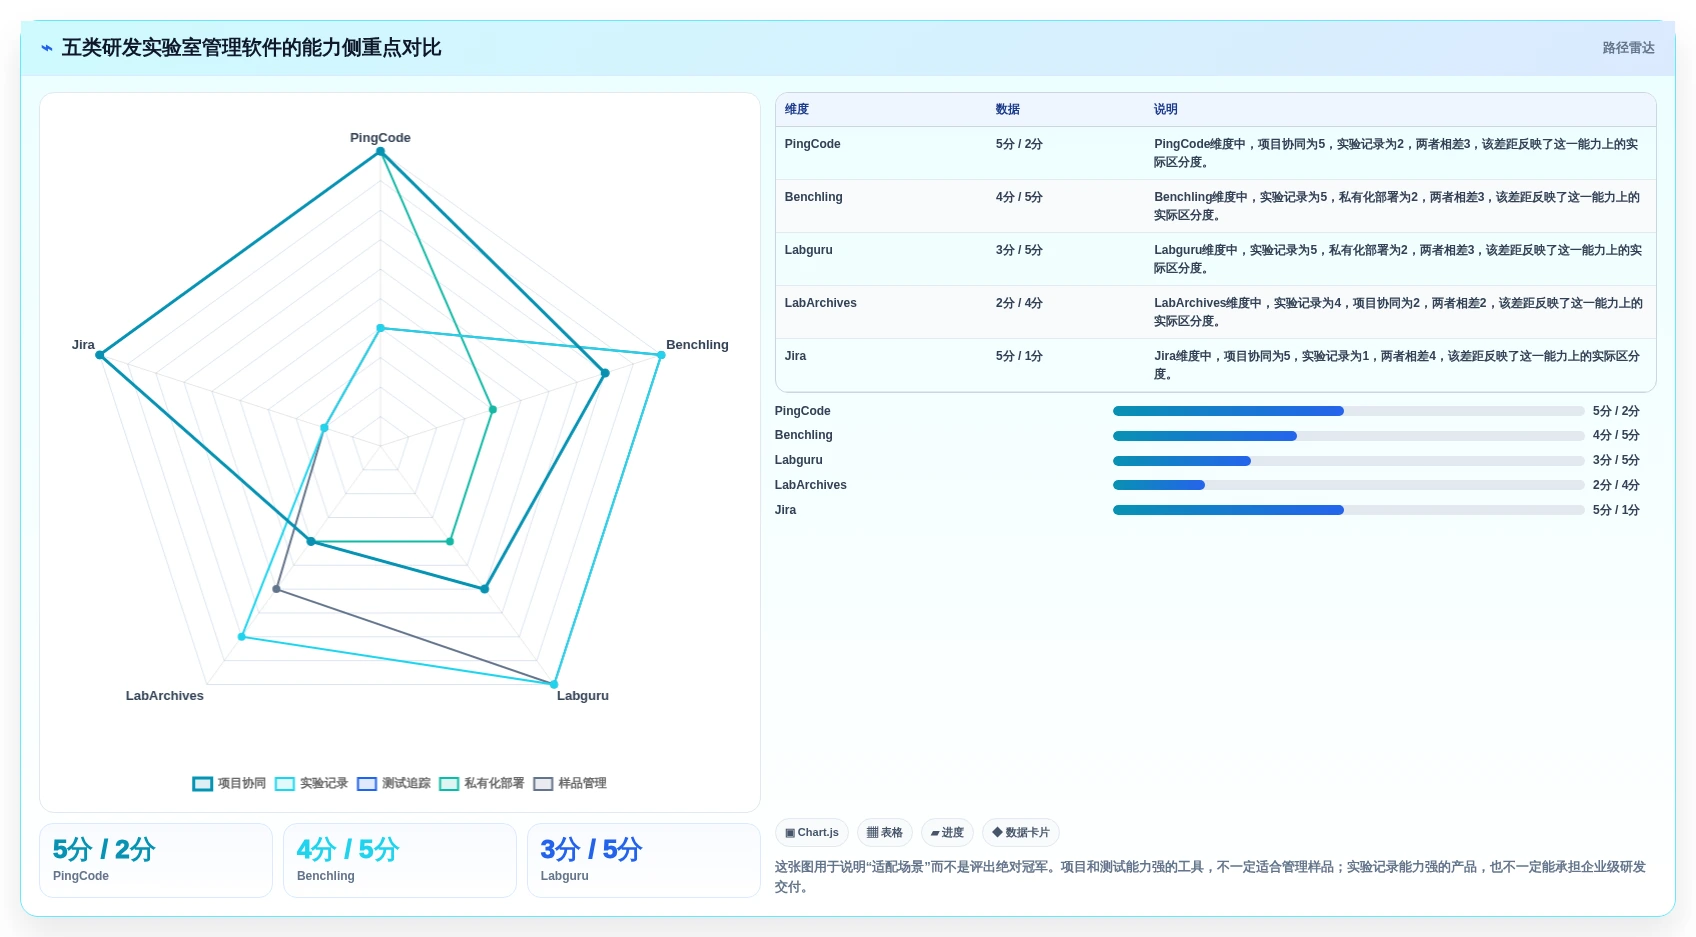Select the 进度 tag chip
The width and height of the screenshot is (1696, 937).
click(947, 832)
